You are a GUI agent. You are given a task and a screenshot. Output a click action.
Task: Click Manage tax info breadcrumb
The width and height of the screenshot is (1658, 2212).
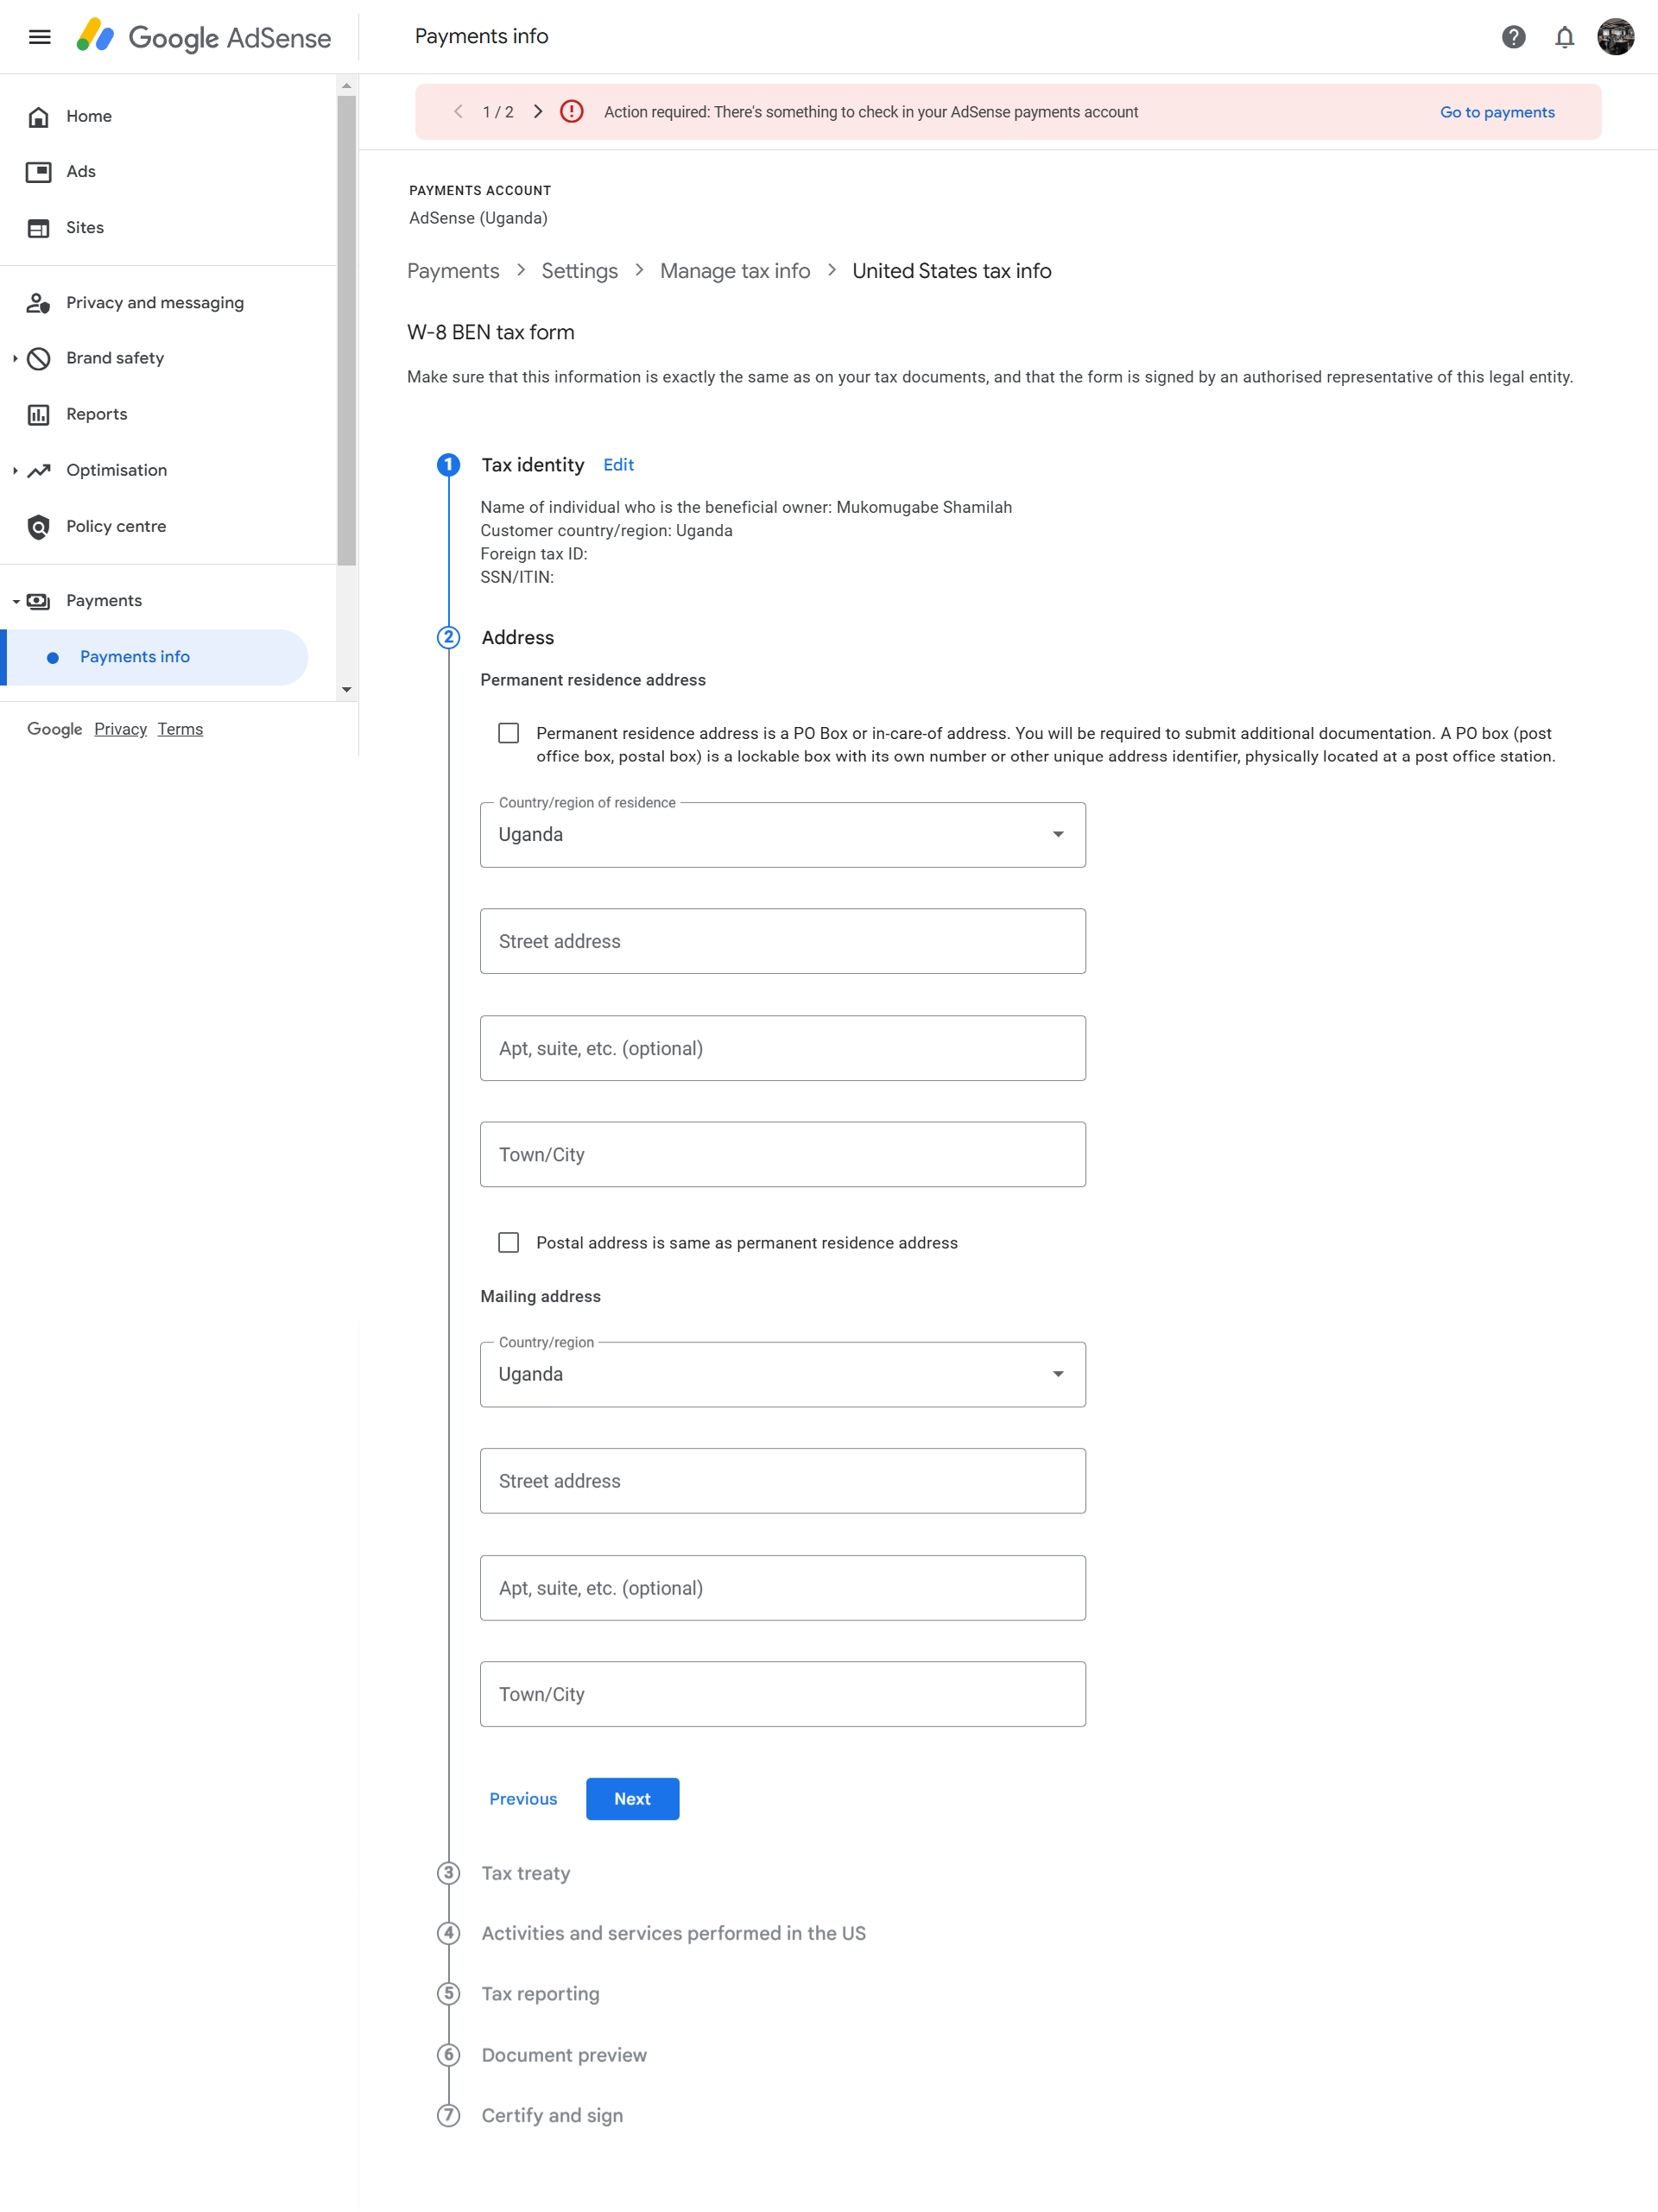(735, 271)
